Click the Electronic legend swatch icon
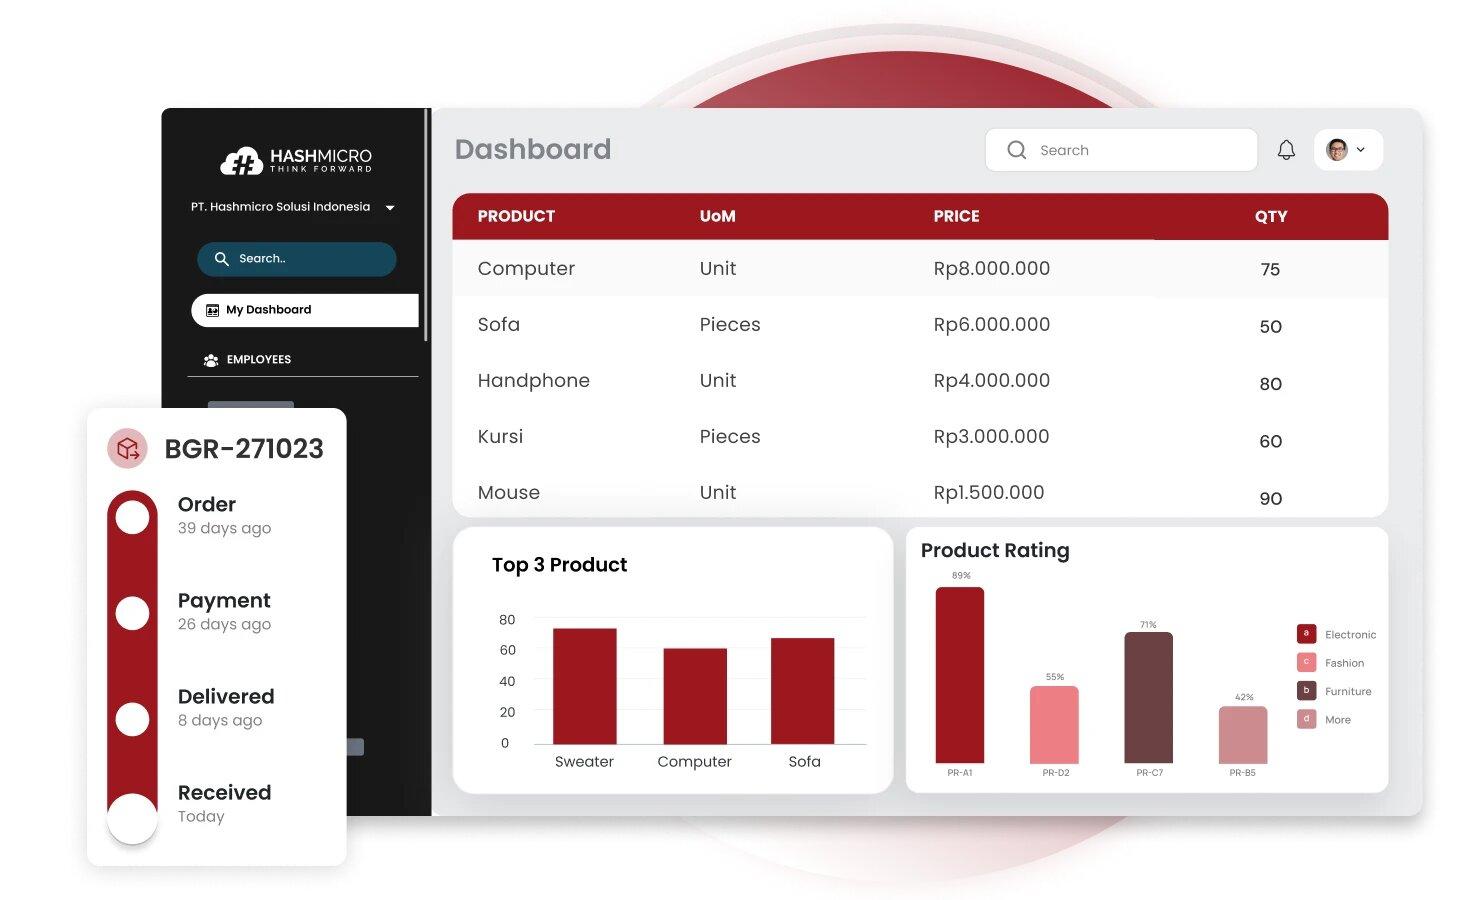 [x=1306, y=633]
